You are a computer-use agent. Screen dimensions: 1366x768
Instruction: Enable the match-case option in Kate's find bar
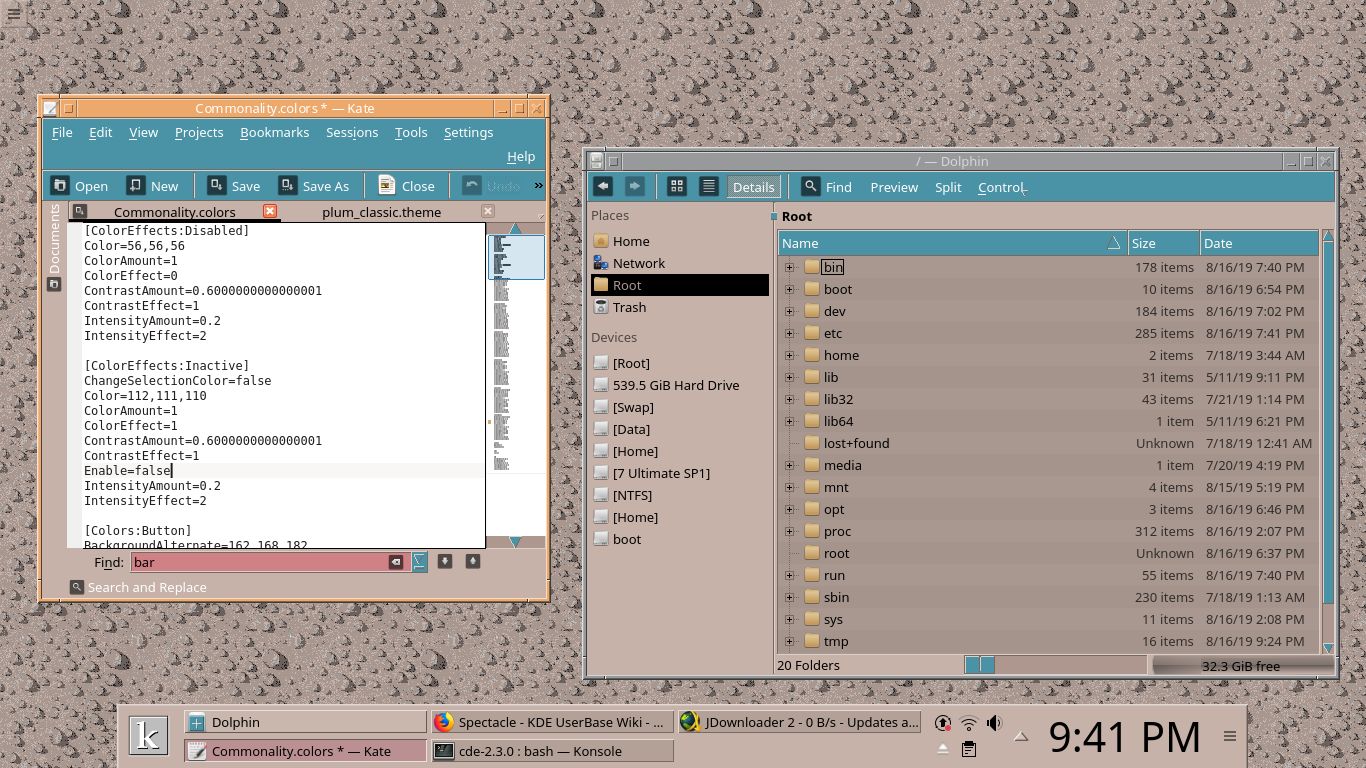[418, 562]
